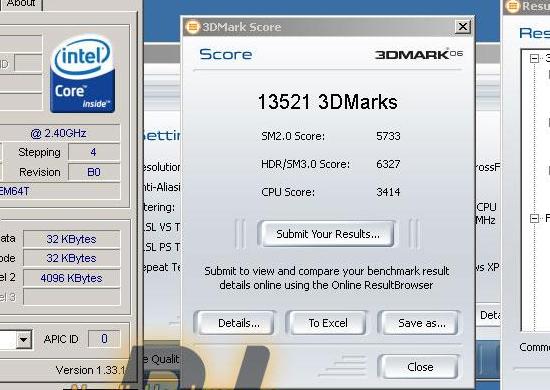
Task: Click the L1 data 32 KBytes field
Action: point(72,239)
